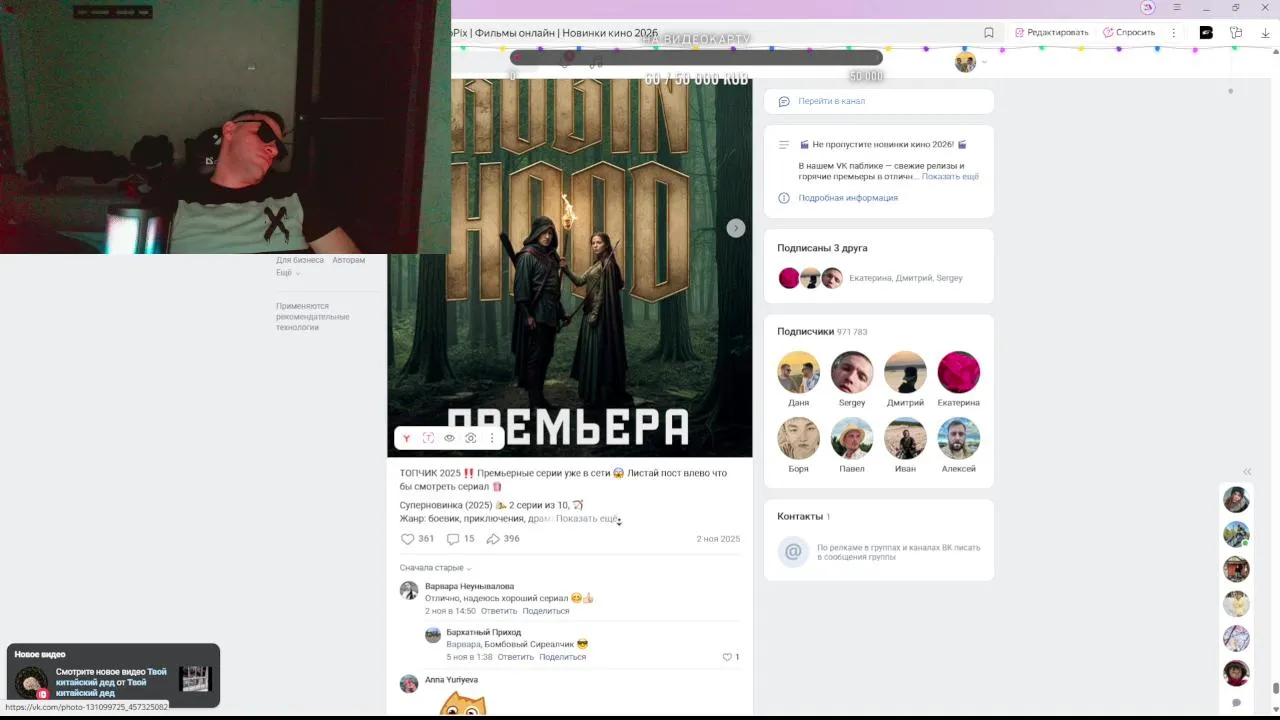This screenshot has height=720, width=1280.
Task: Open the Редактировать page edit tool
Action: click(x=1051, y=33)
